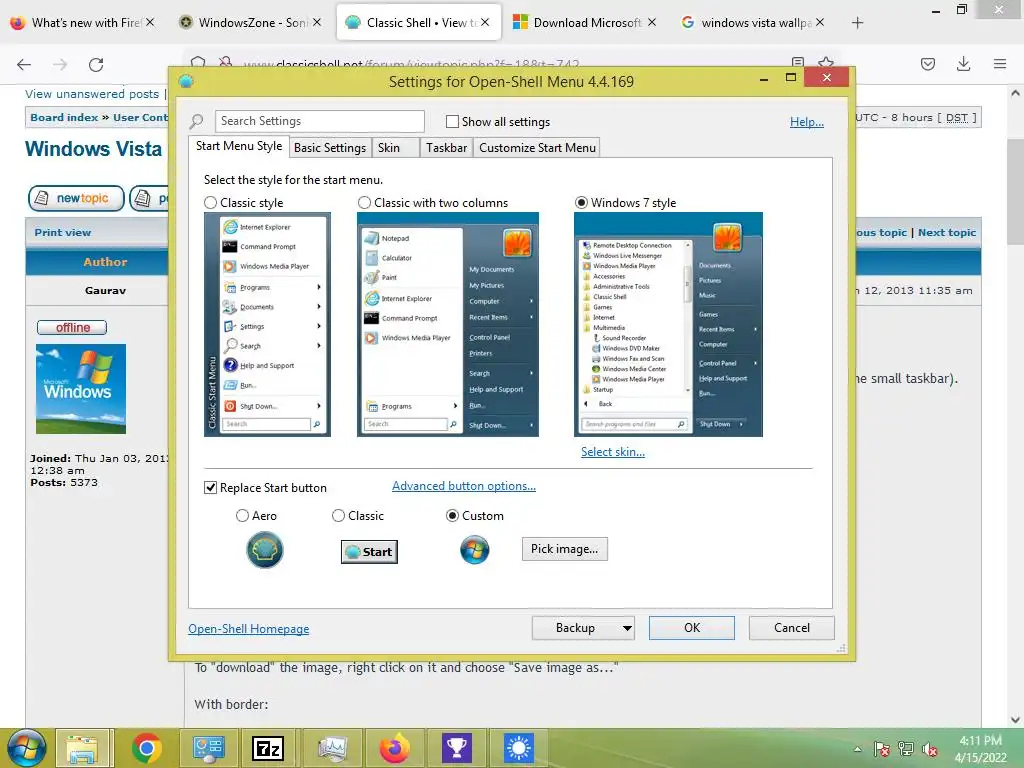The height and width of the screenshot is (768, 1024).
Task: Open Firefox from the taskbar
Action: pyautogui.click(x=394, y=748)
